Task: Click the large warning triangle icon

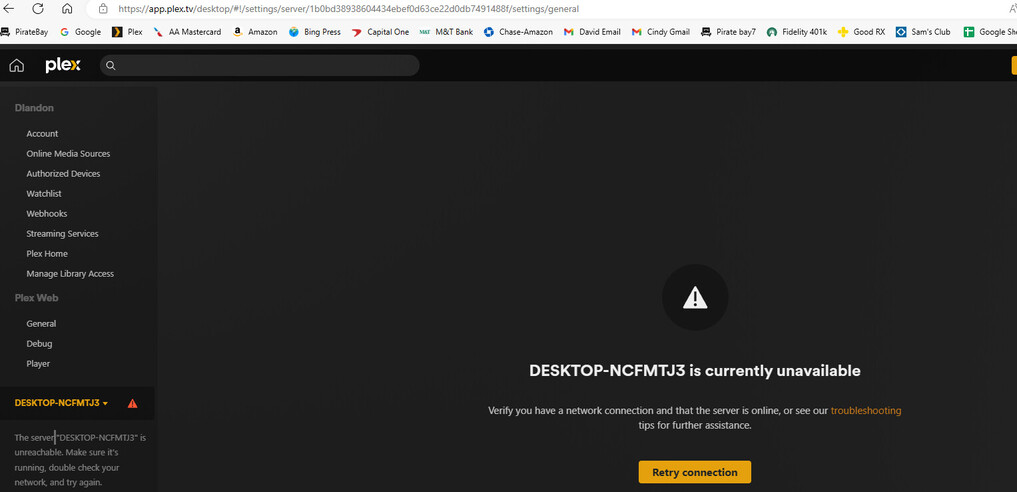Action: pos(695,298)
